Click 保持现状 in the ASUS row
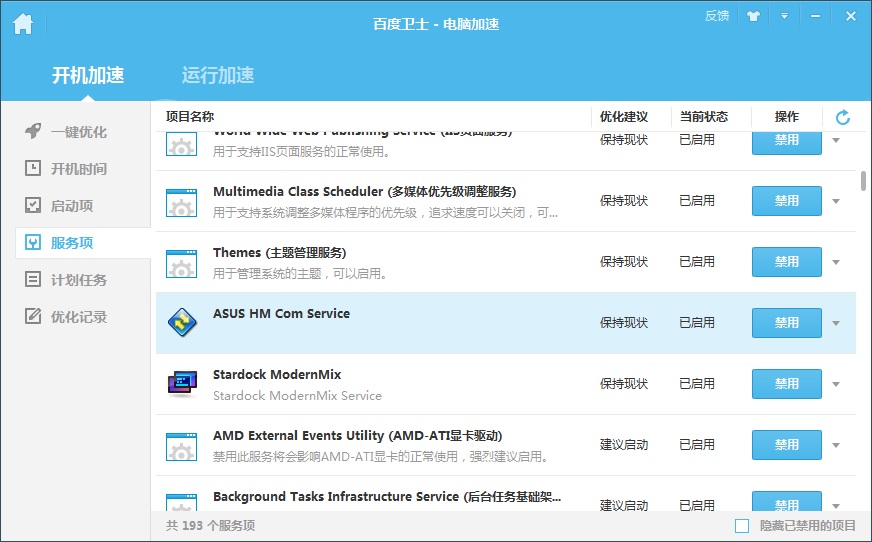 point(623,323)
